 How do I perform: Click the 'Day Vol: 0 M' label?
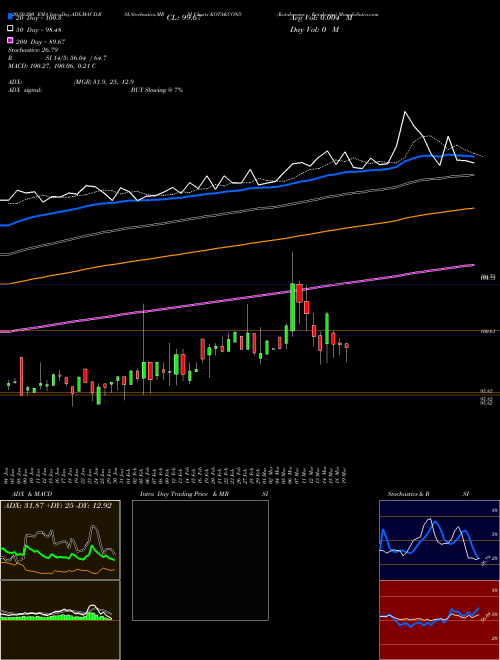(x=314, y=29)
